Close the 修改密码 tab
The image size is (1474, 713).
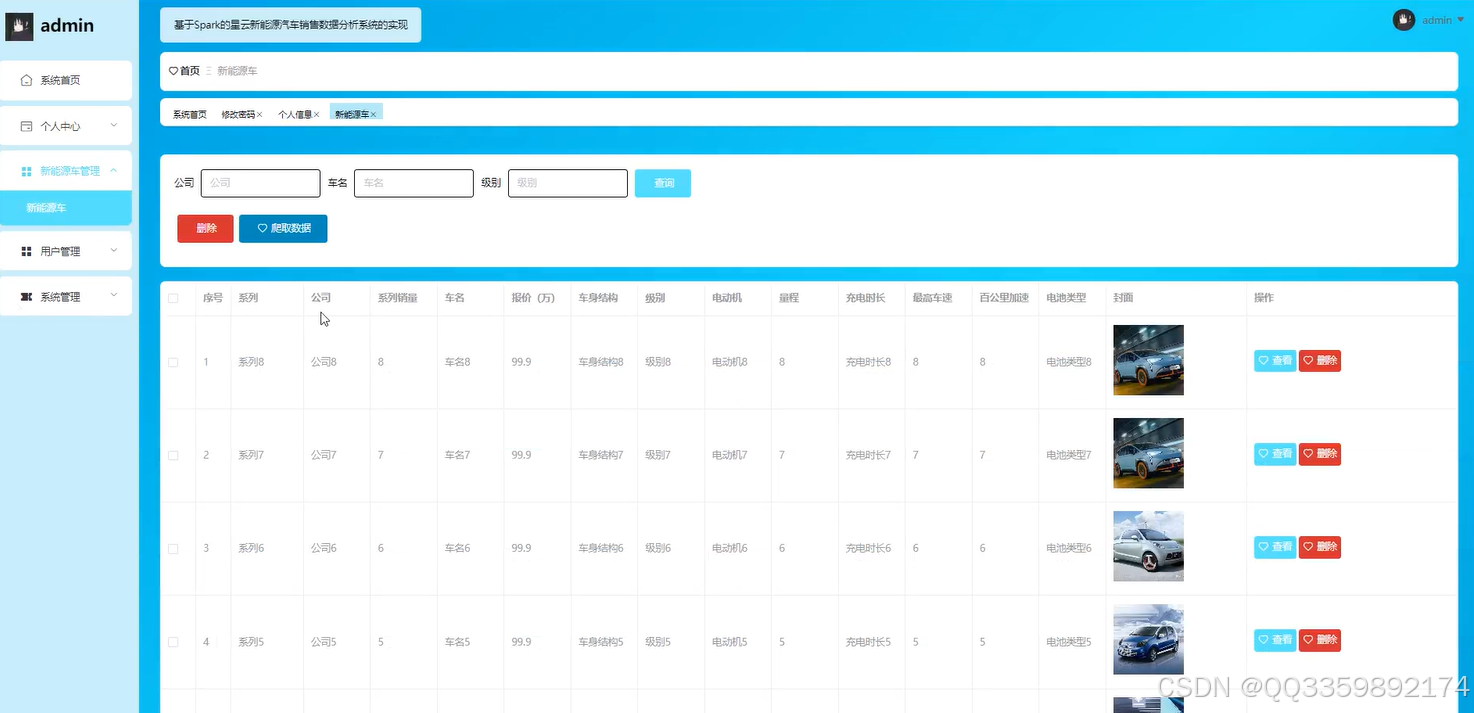point(260,115)
